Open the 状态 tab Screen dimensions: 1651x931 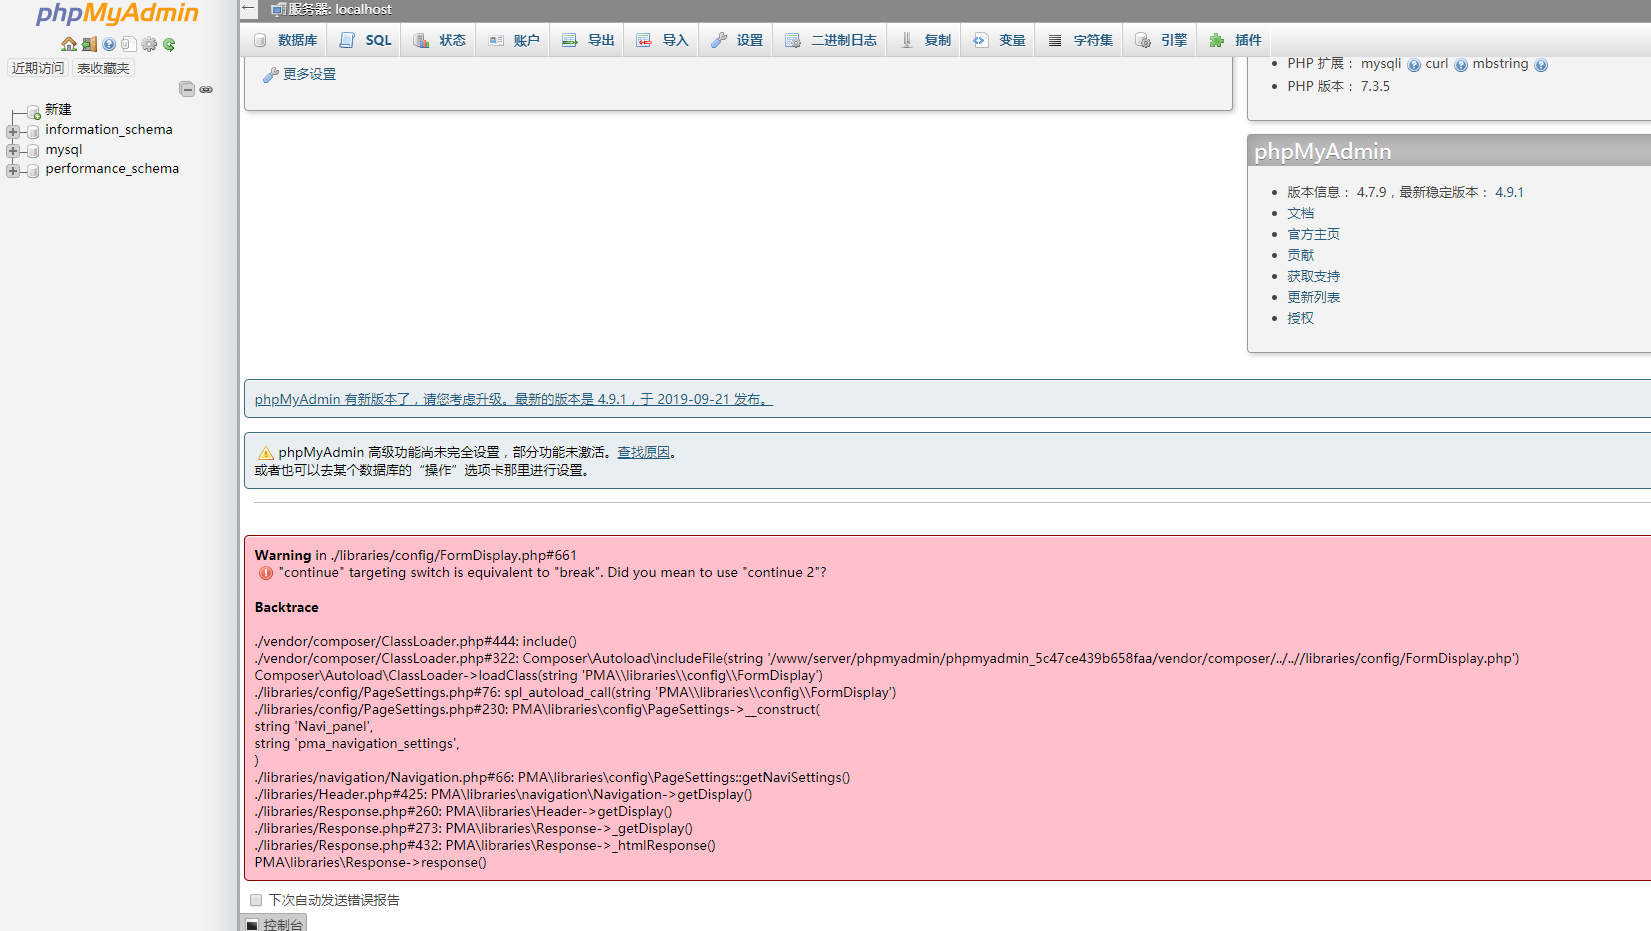coord(439,40)
